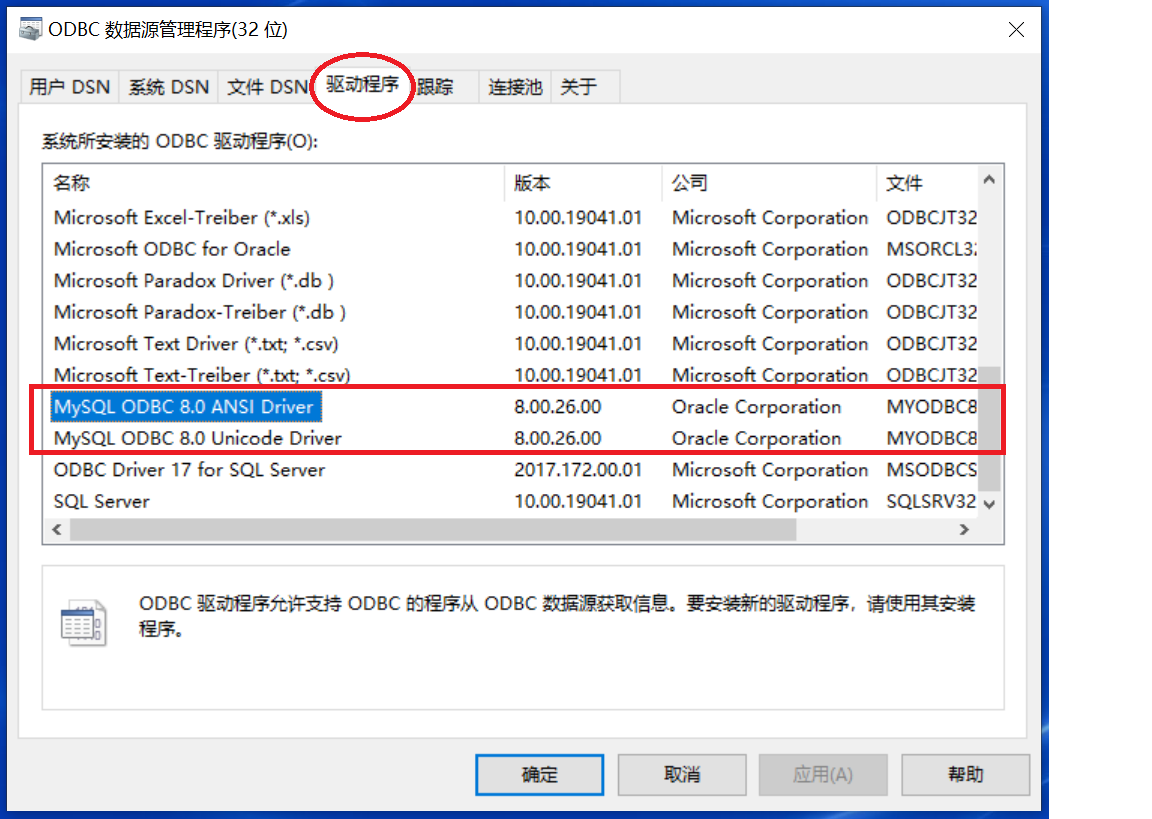Select the 文件 DSN tab
1152x819 pixels.
point(267,87)
